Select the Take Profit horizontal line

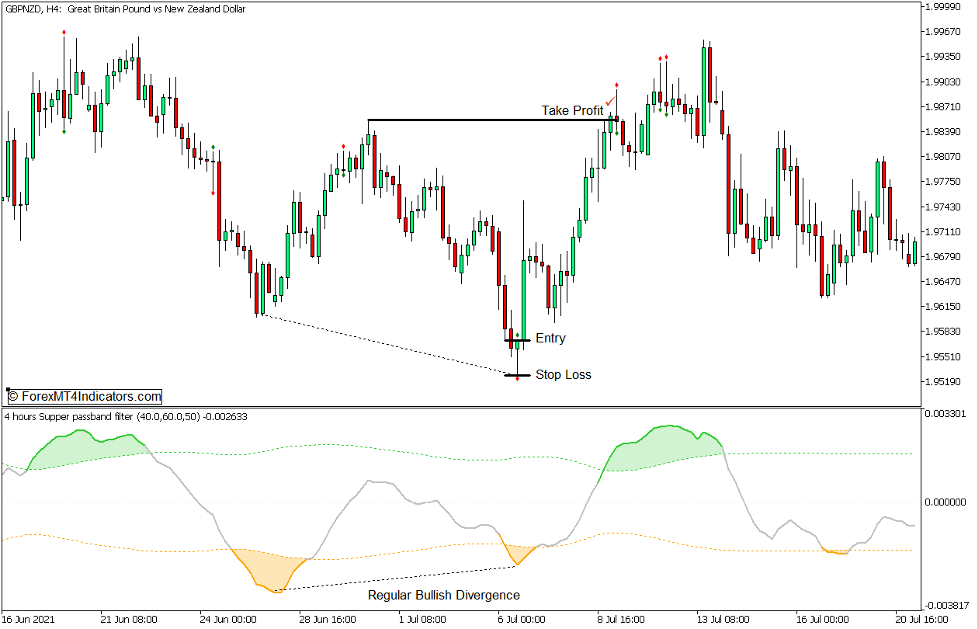pyautogui.click(x=480, y=117)
